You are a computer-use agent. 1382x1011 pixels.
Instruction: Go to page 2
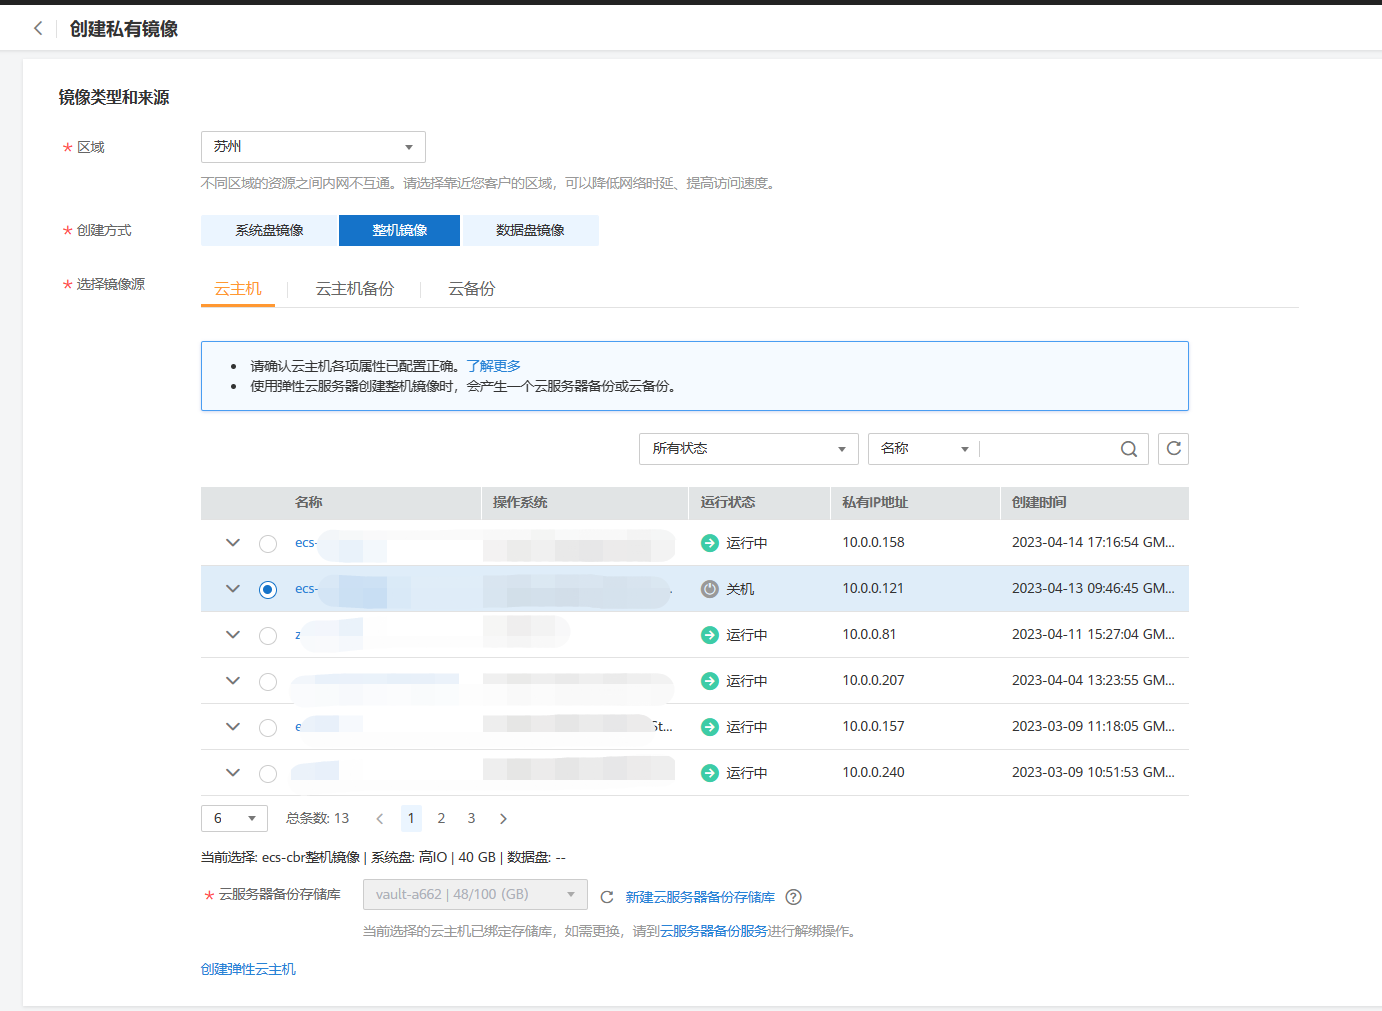pos(441,819)
